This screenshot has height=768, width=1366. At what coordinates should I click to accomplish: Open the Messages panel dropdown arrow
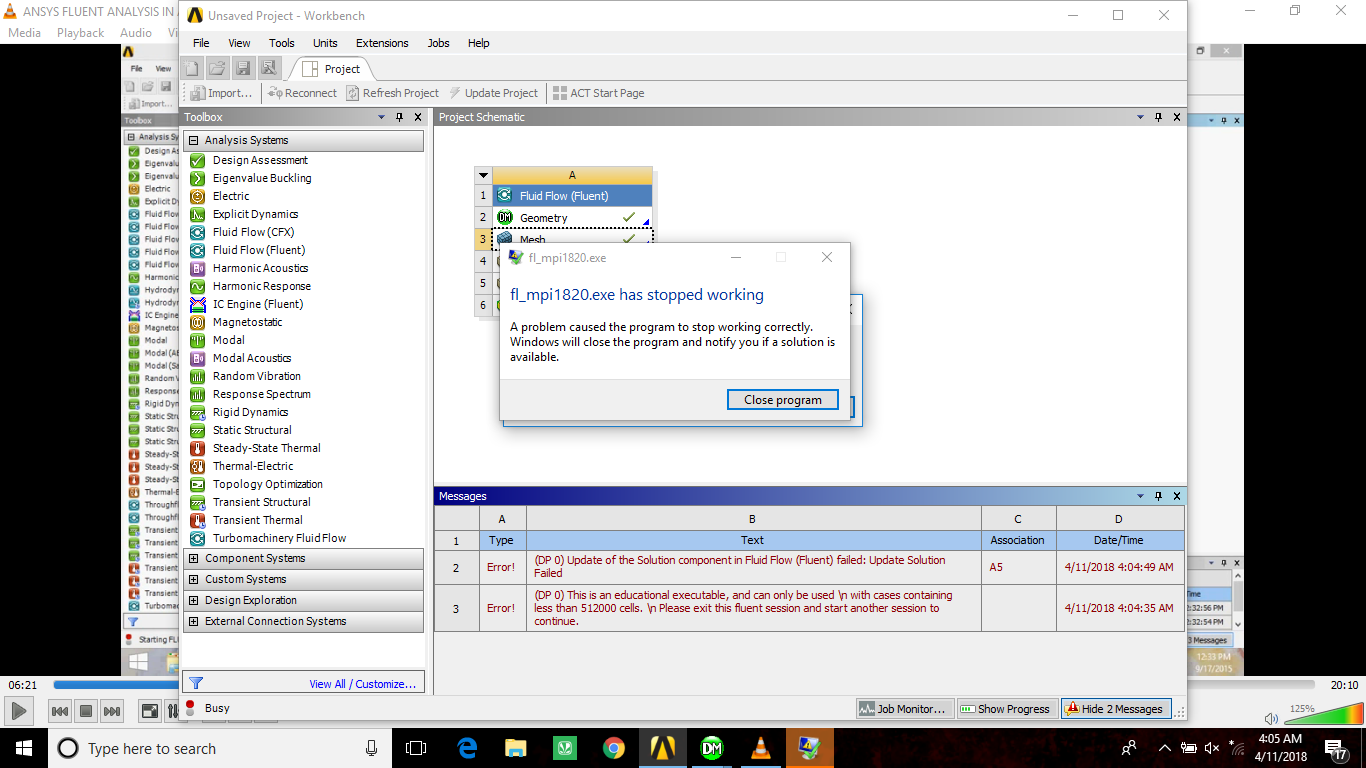[x=1140, y=496]
